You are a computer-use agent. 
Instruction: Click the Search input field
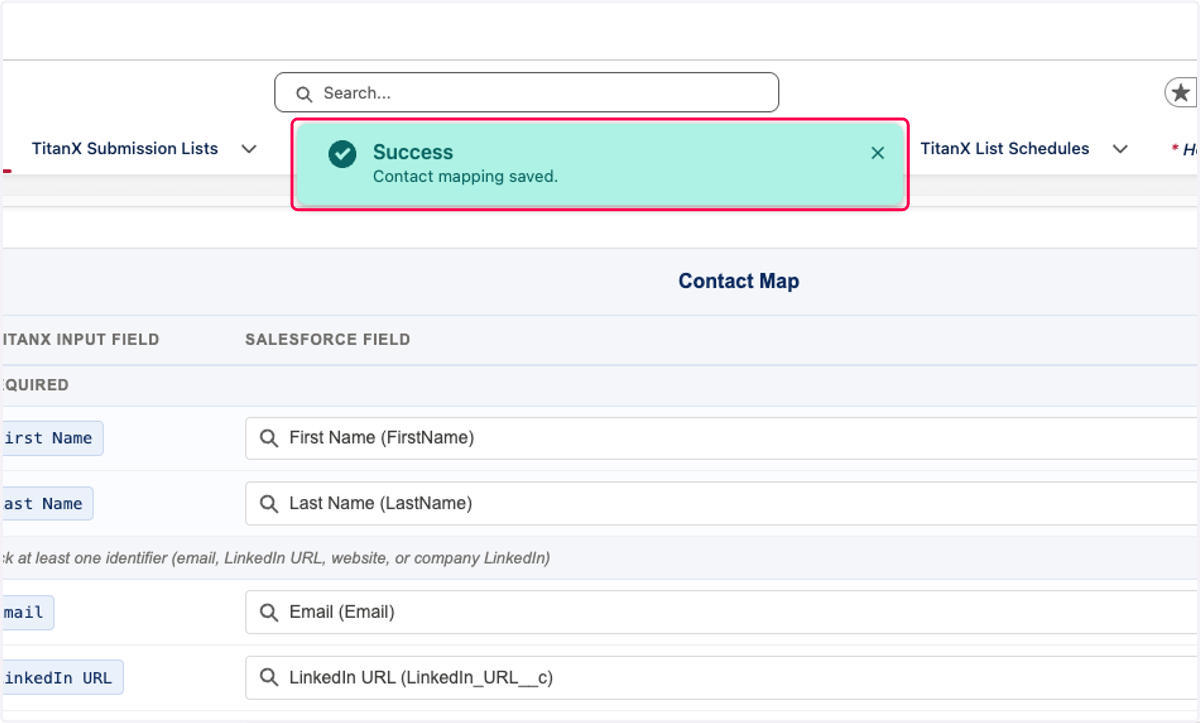click(526, 93)
